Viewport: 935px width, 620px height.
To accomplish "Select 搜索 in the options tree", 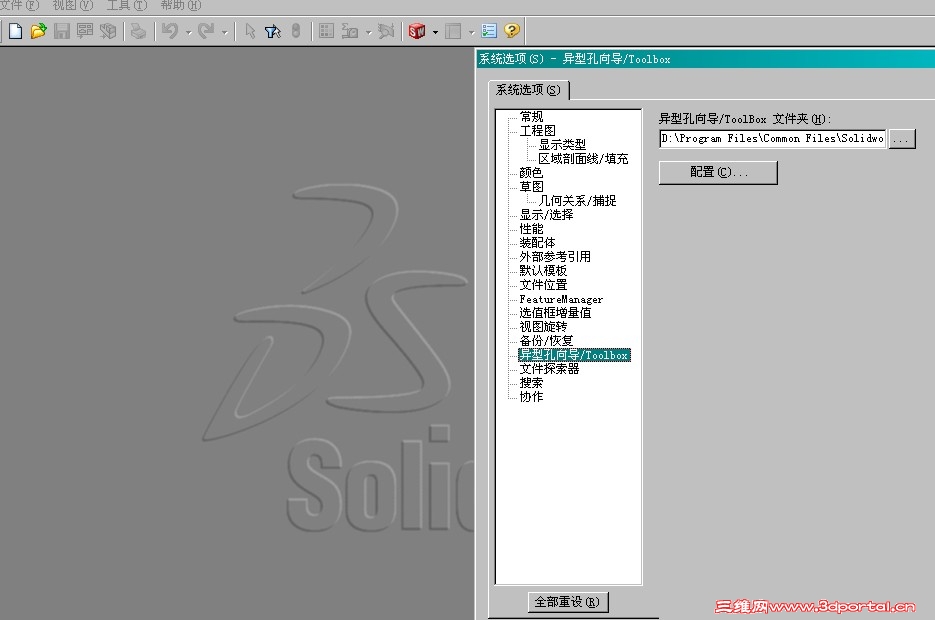I will pyautogui.click(x=531, y=383).
